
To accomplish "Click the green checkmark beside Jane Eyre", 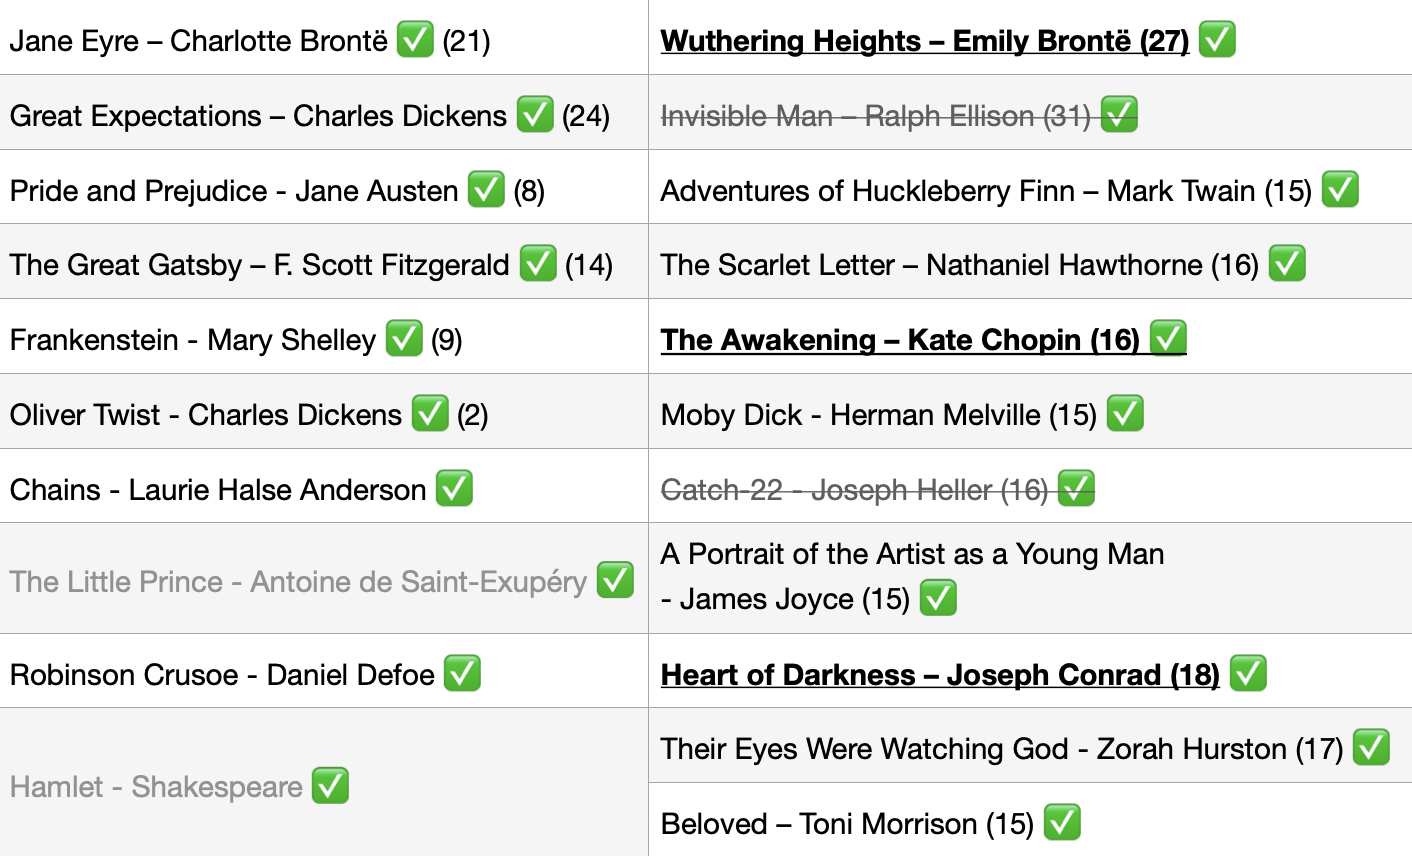I will tap(415, 40).
